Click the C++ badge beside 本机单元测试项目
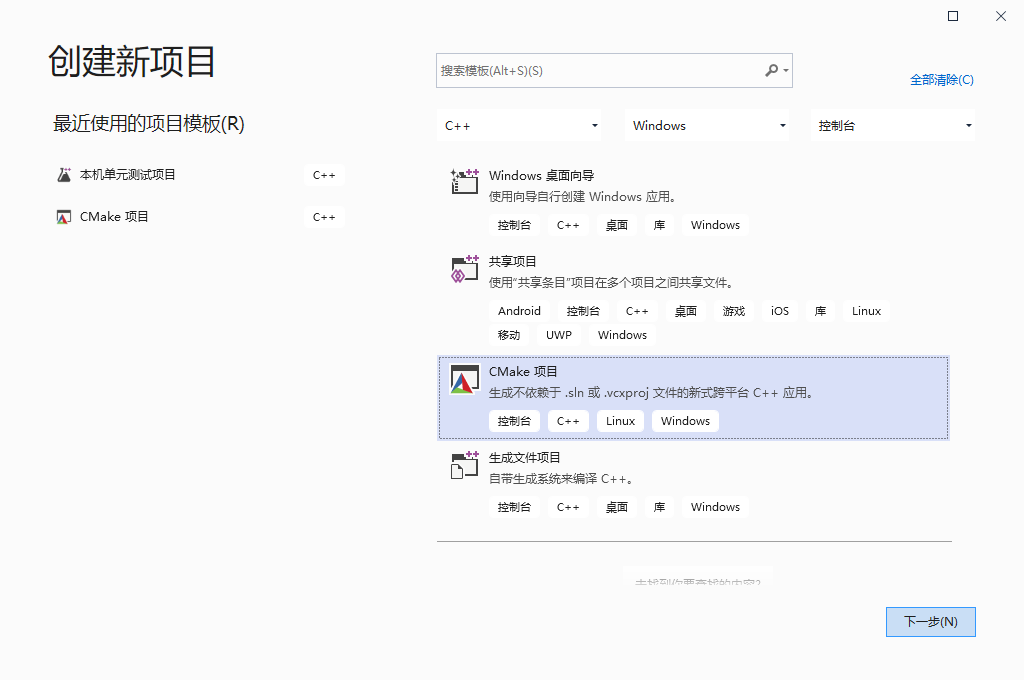The image size is (1024, 680). (x=324, y=175)
